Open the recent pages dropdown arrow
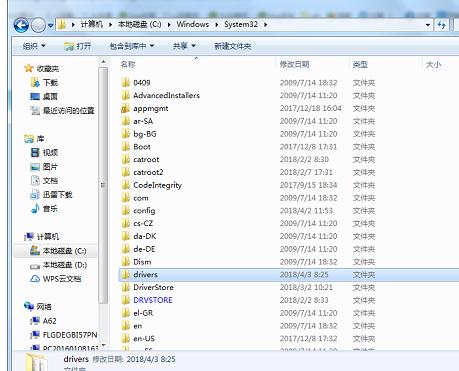459x371 pixels. (50, 25)
